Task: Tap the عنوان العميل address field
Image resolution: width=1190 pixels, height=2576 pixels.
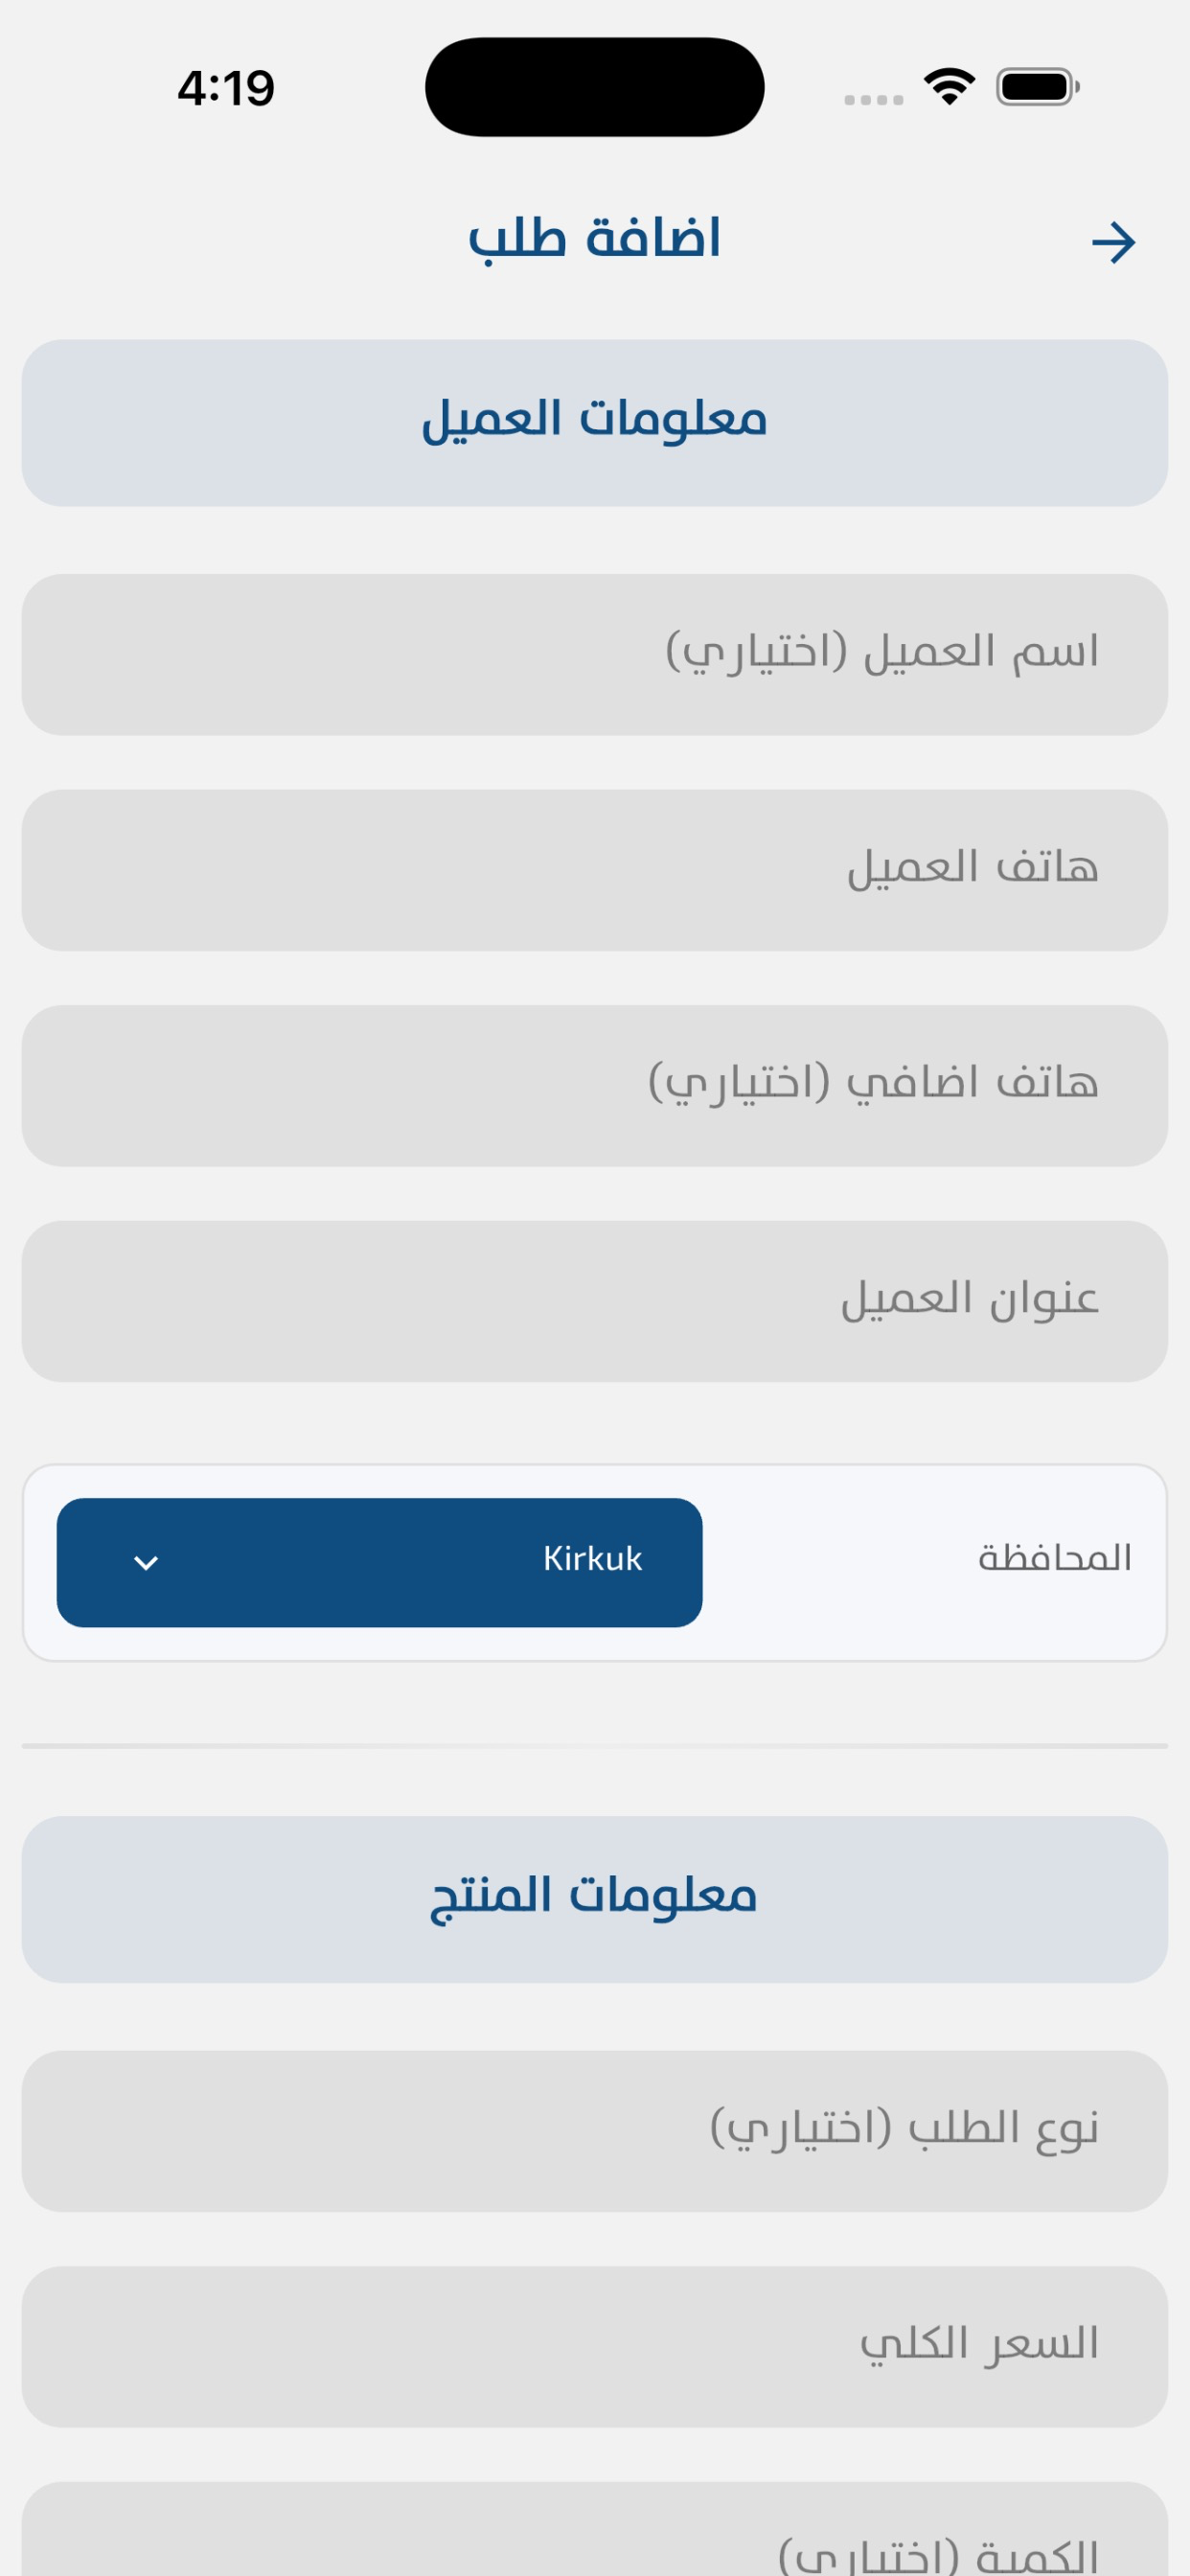Action: pyautogui.click(x=595, y=1300)
